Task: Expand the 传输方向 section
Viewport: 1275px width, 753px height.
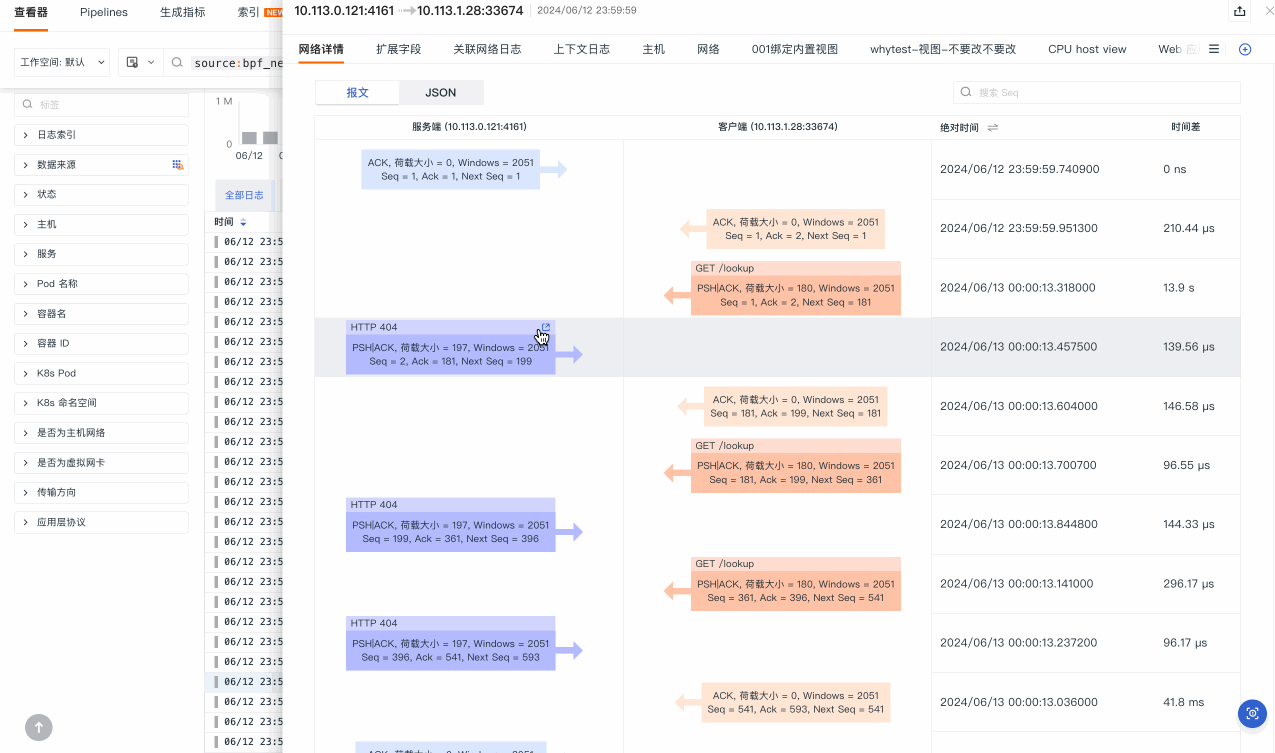Action: [x=101, y=492]
